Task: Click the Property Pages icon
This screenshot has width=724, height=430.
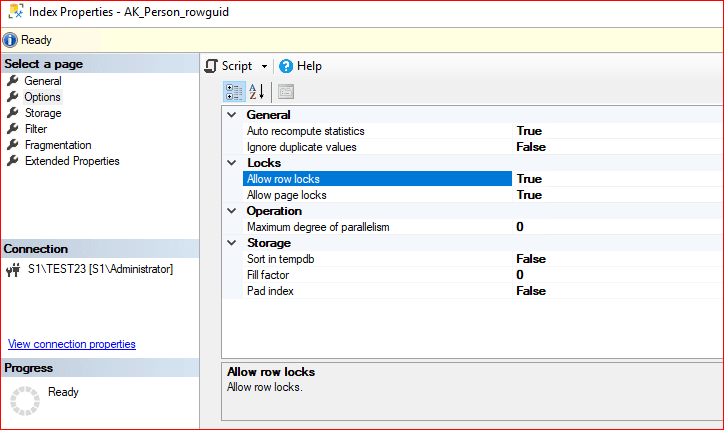Action: 285,92
